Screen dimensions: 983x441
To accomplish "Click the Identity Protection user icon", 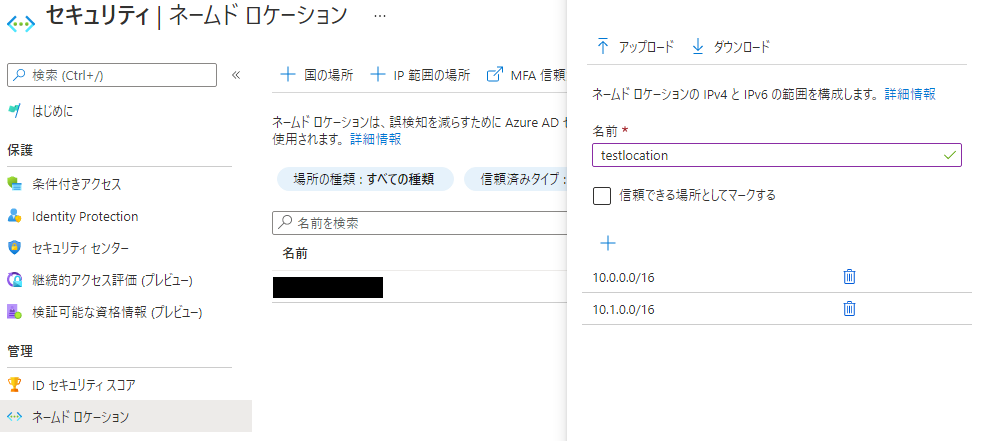I will (x=14, y=216).
